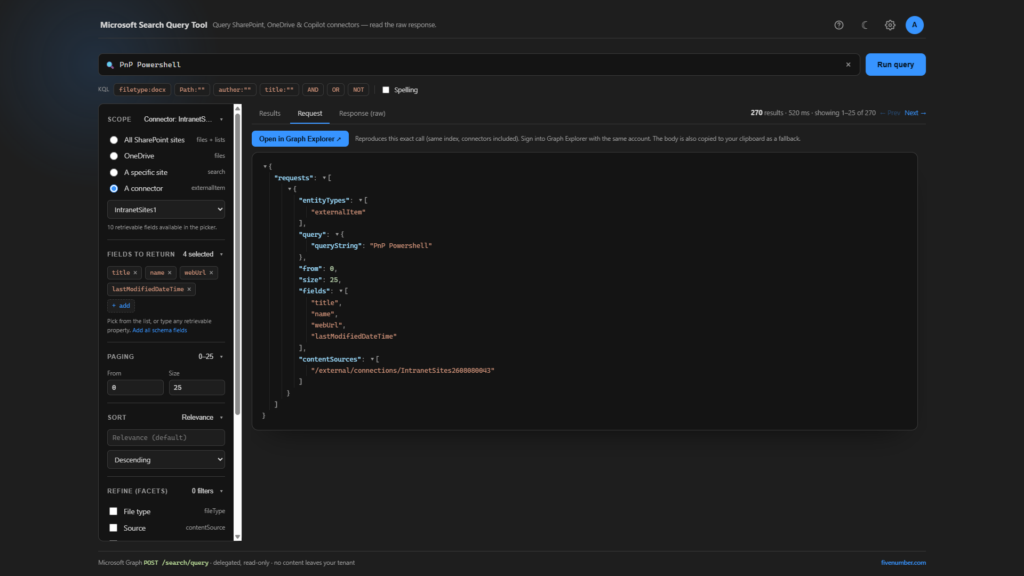Remove the title field chip
Screen dimensions: 1024x576
pyautogui.click(x=135, y=272)
